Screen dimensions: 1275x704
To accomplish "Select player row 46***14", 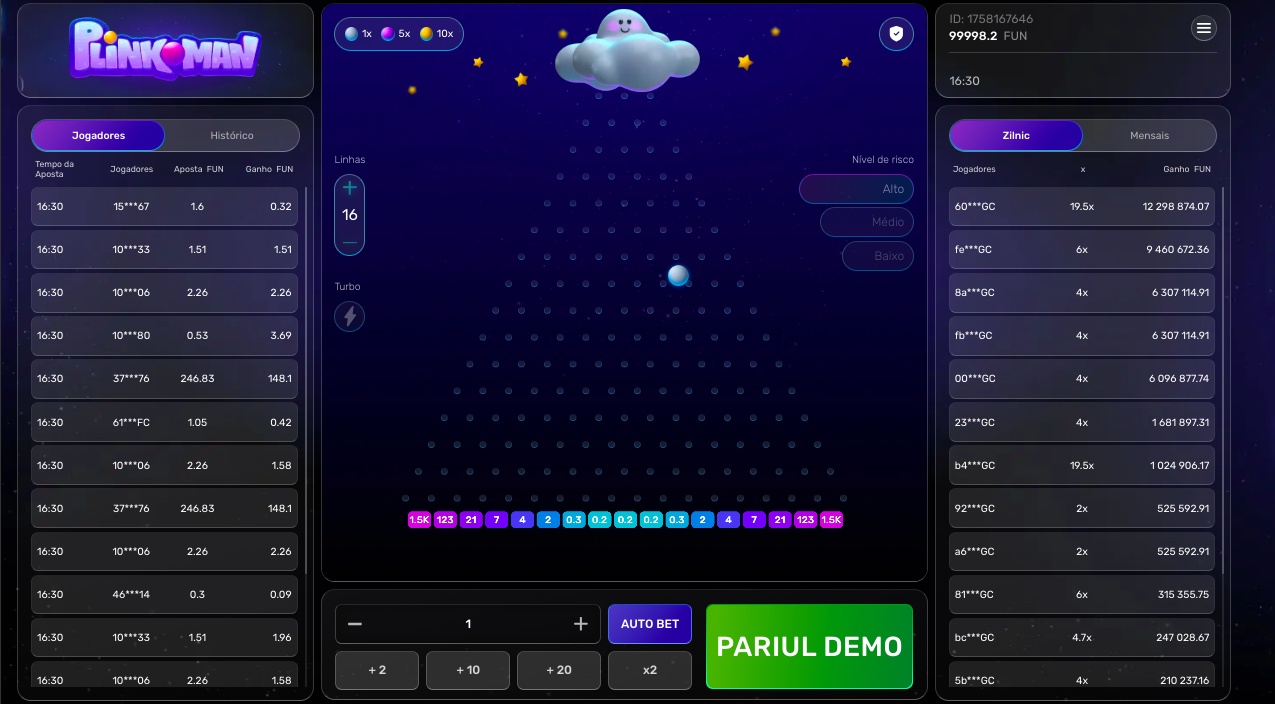I will (x=165, y=594).
